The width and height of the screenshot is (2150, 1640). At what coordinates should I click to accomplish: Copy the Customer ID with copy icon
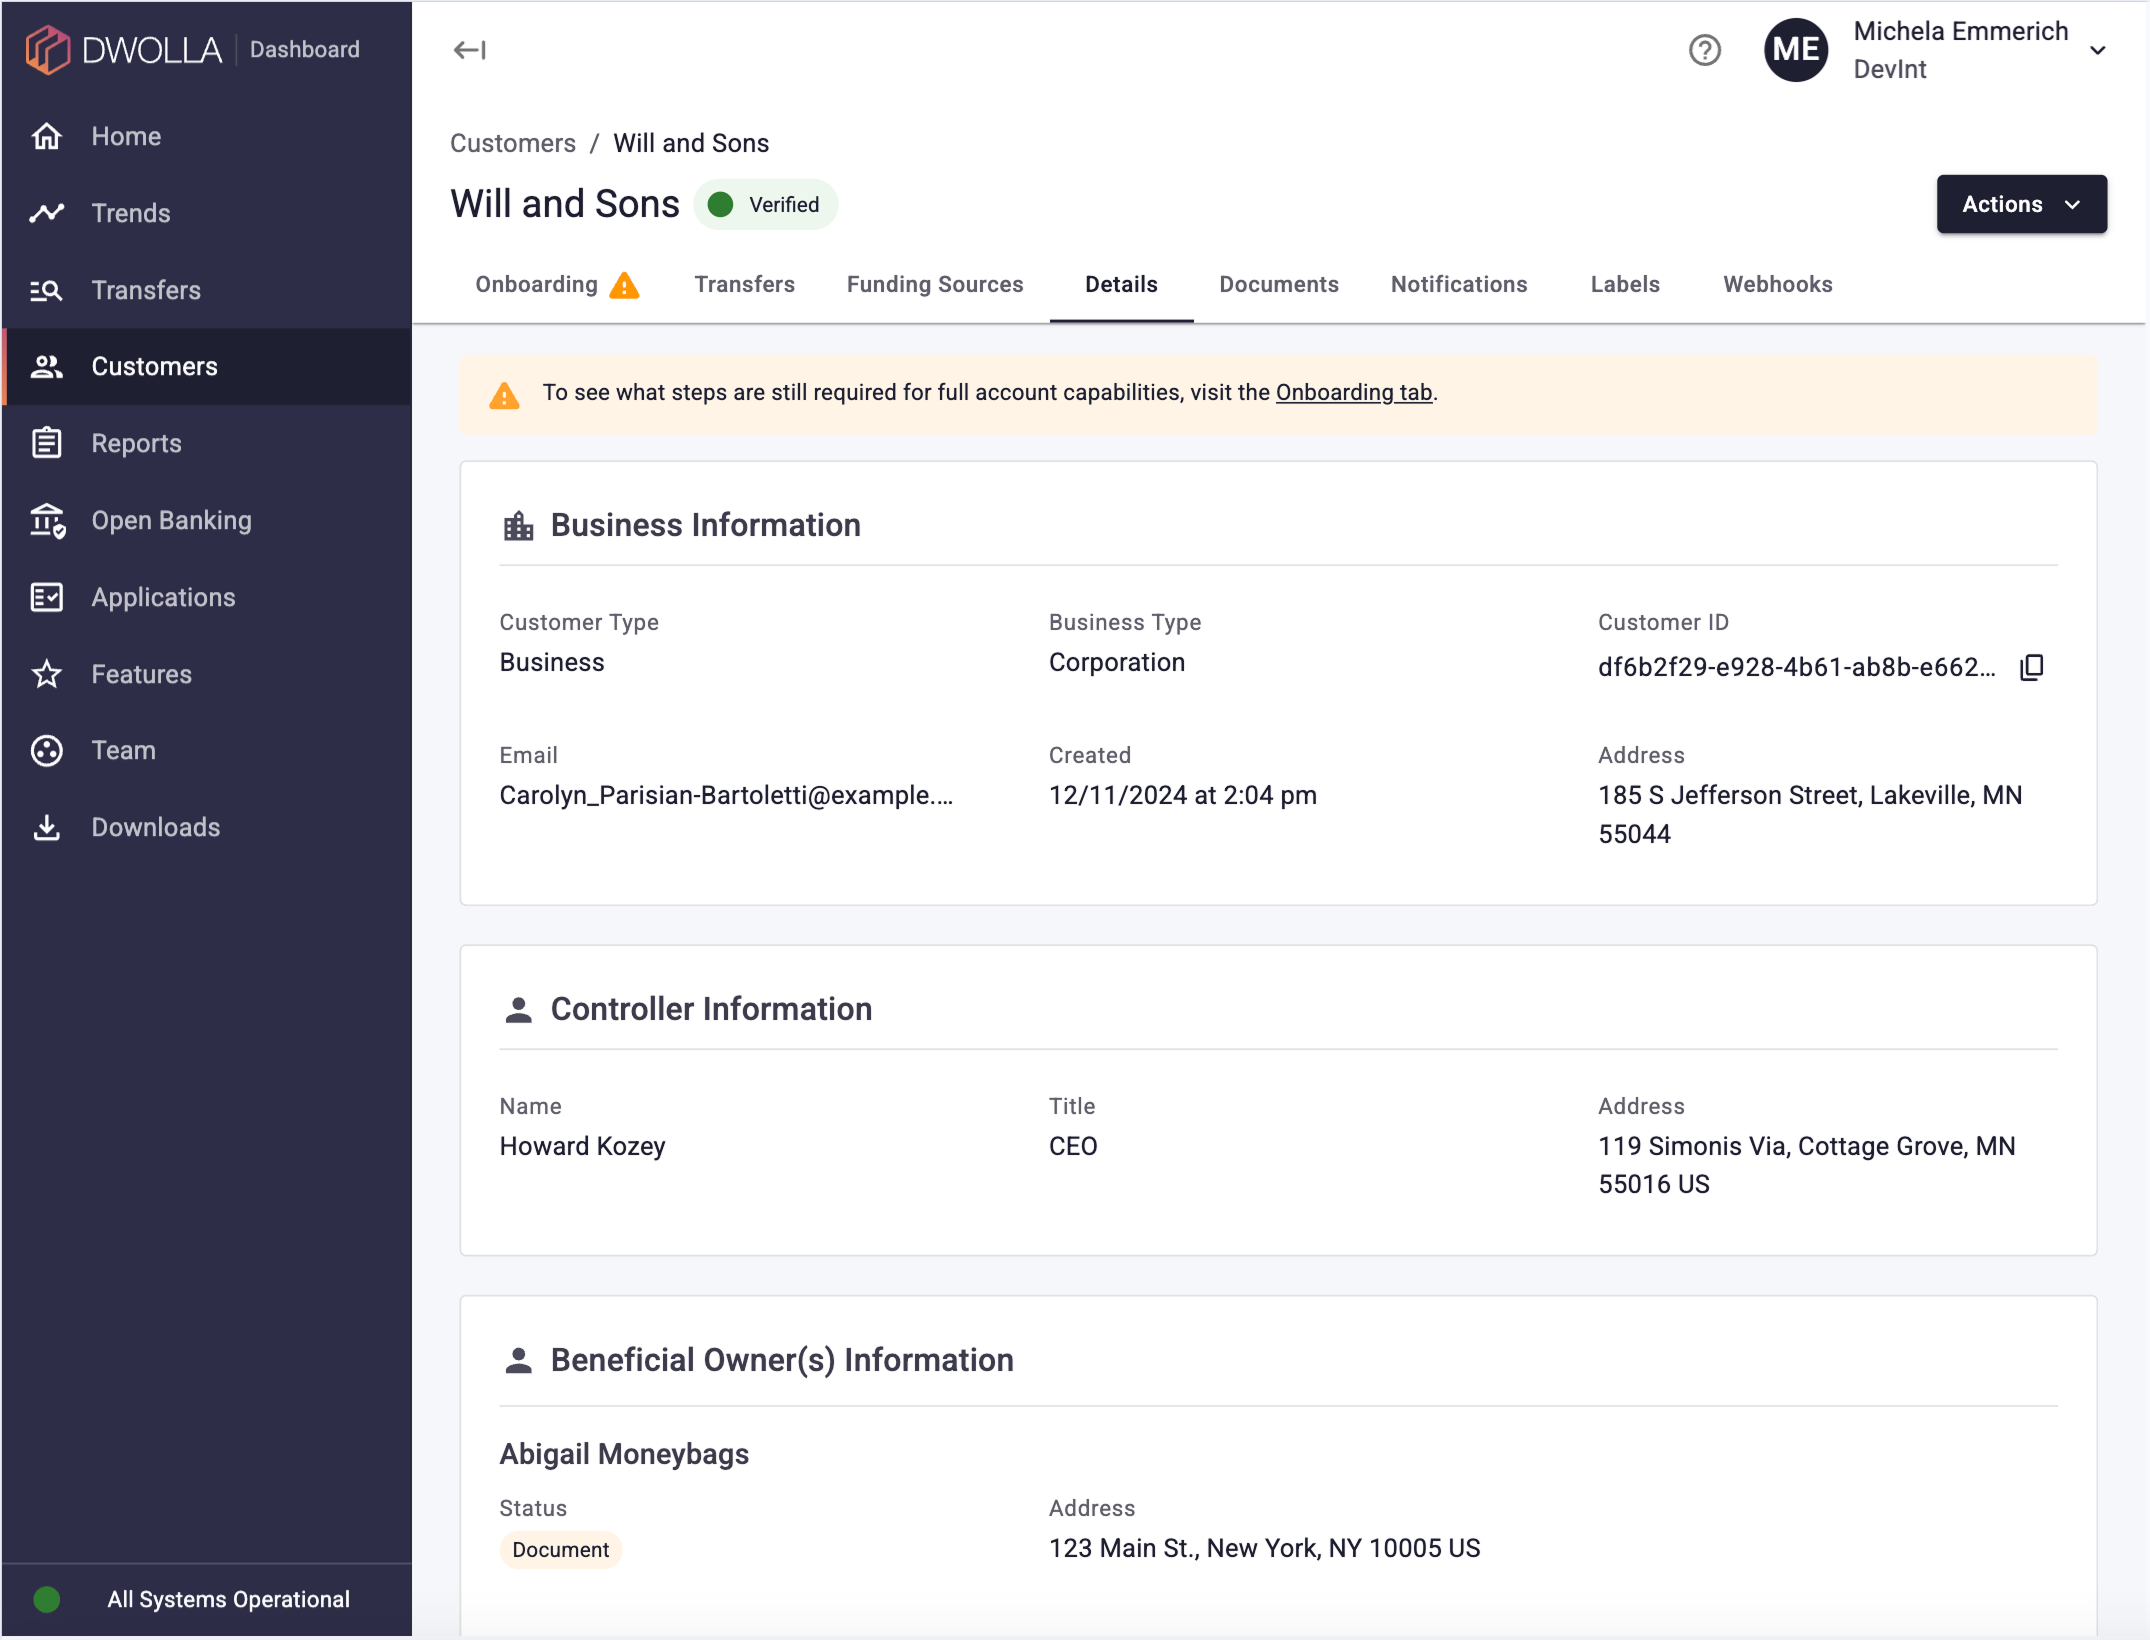[2031, 667]
